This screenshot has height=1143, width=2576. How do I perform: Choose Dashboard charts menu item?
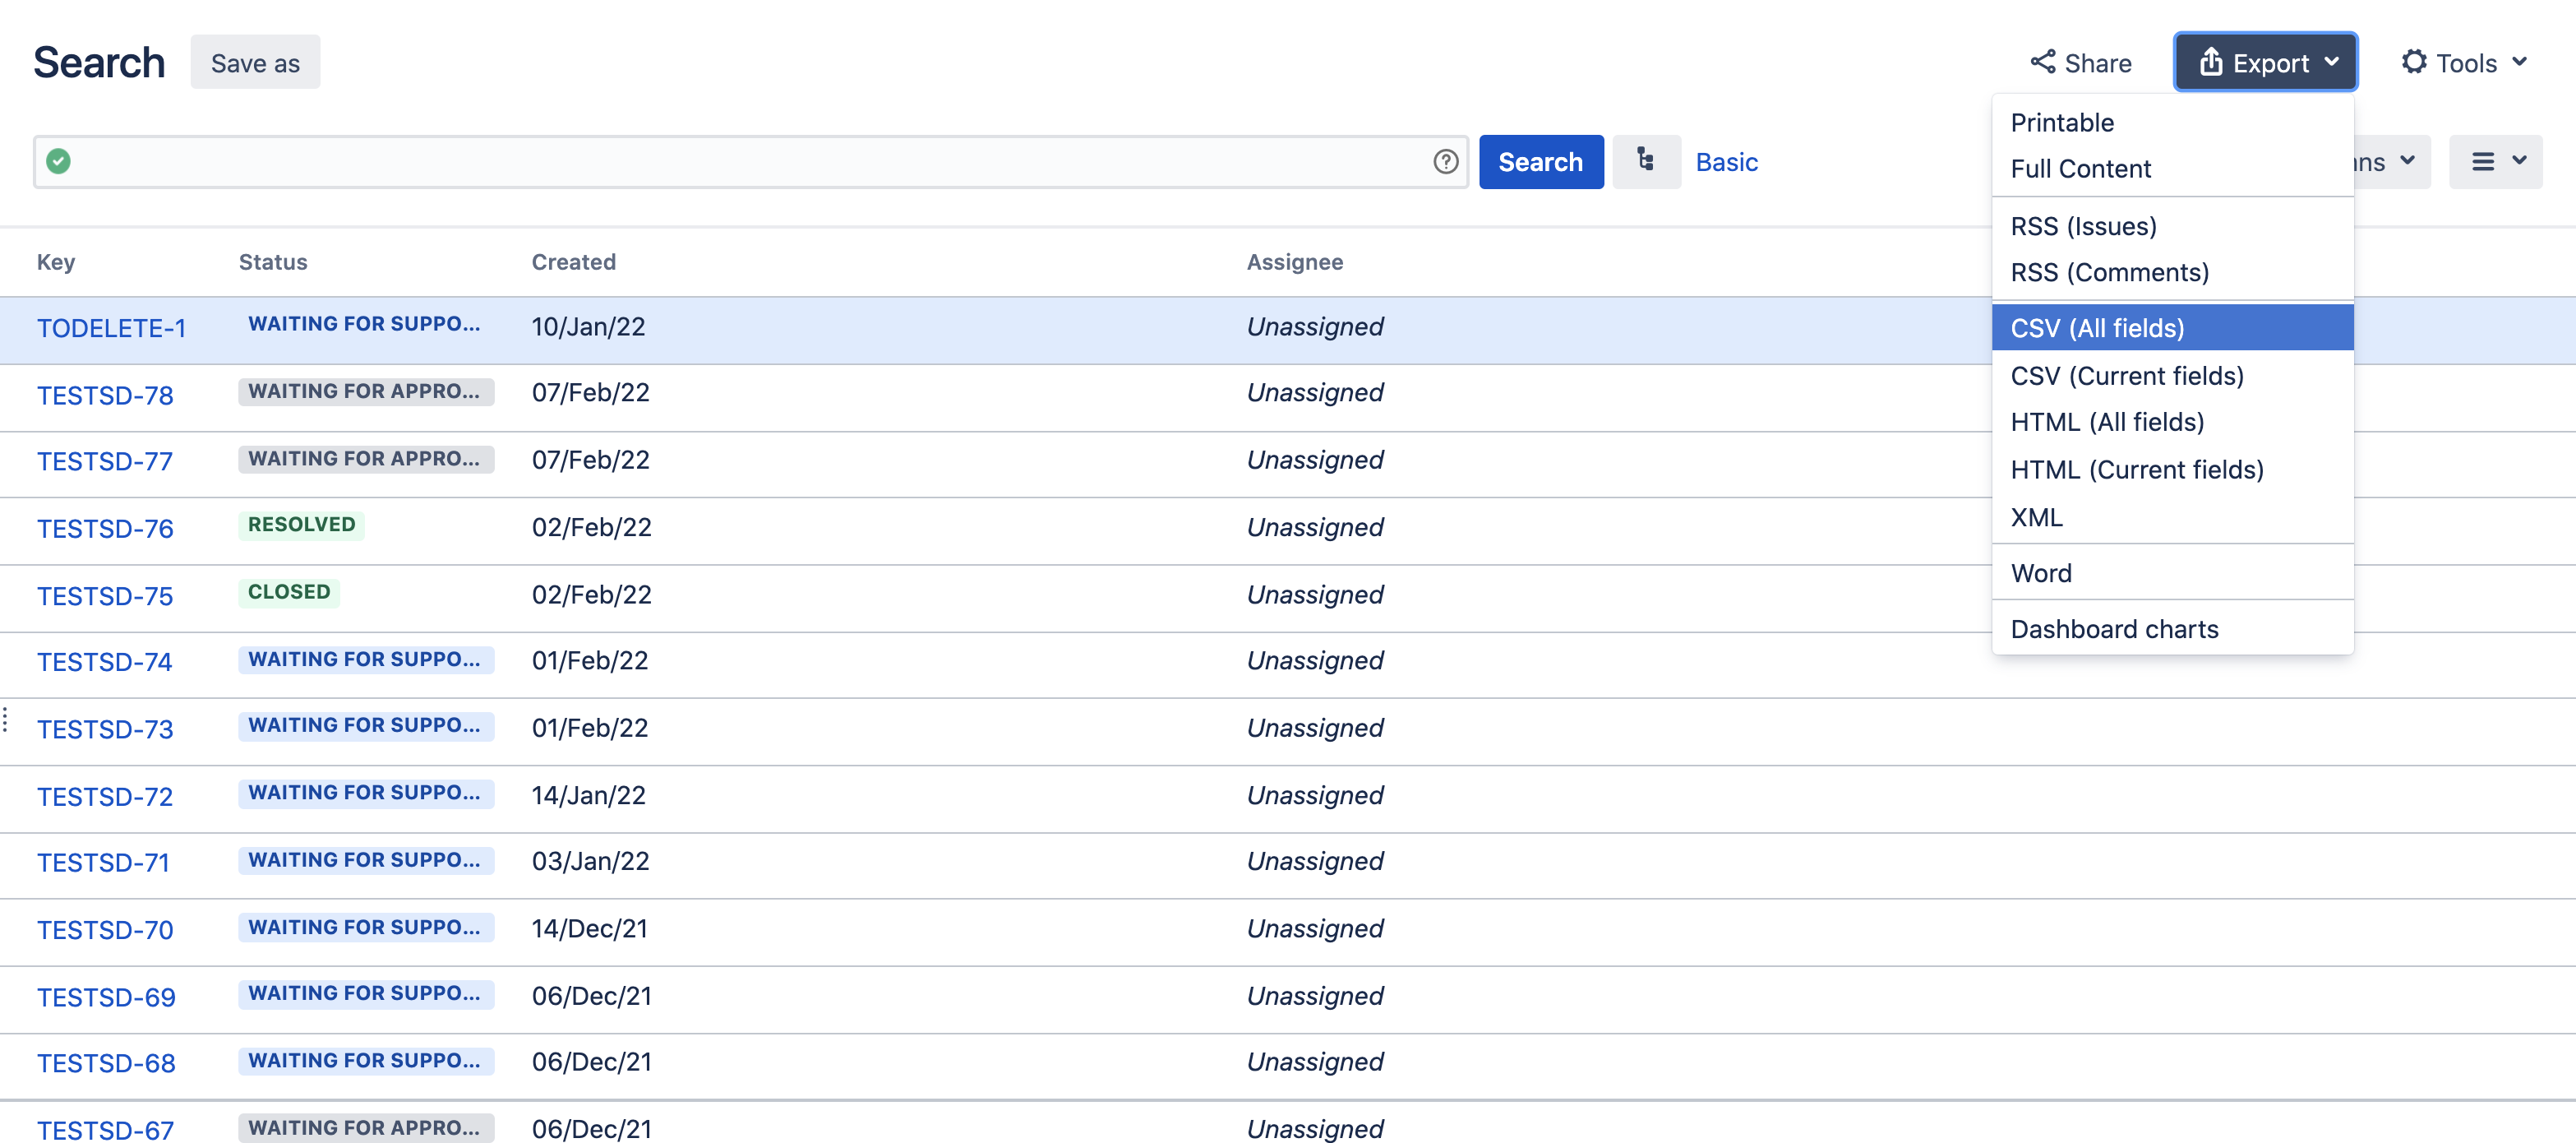pos(2114,629)
